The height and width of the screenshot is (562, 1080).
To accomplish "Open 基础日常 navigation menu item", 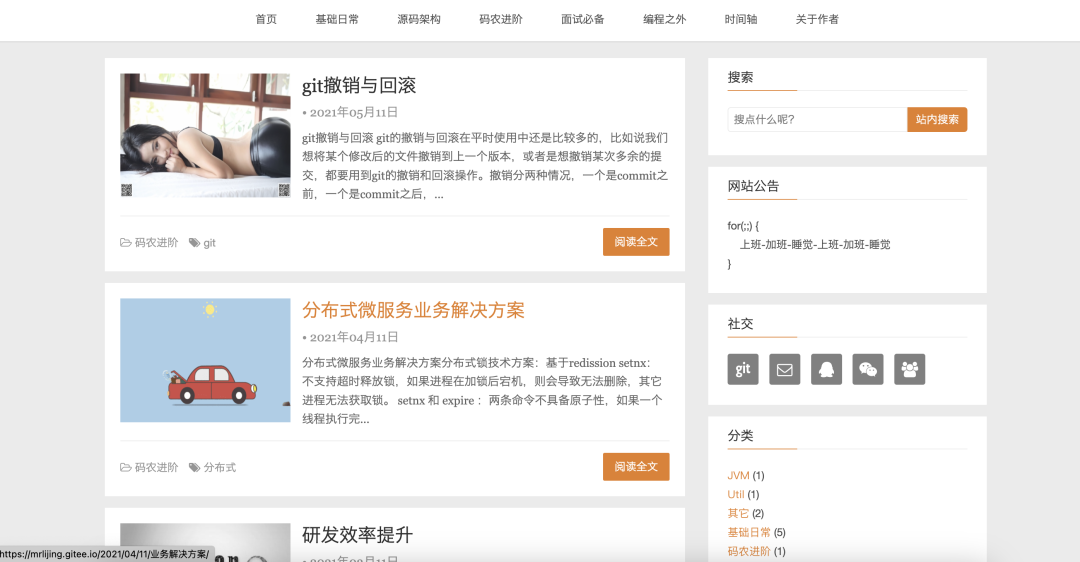I will click(x=337, y=19).
